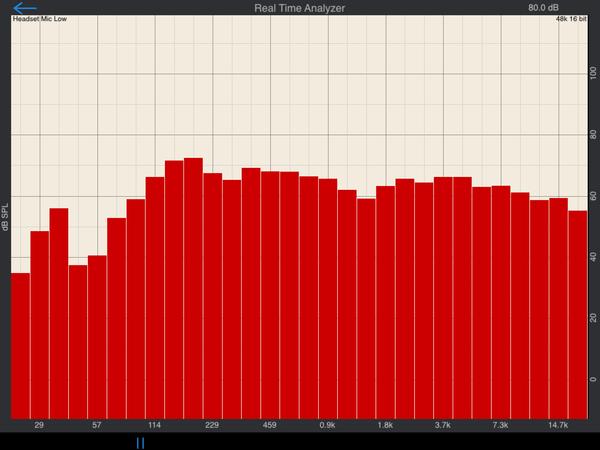Image resolution: width=600 pixels, height=450 pixels.
Task: Click the Real Time Analyzer title
Action: coord(300,8)
